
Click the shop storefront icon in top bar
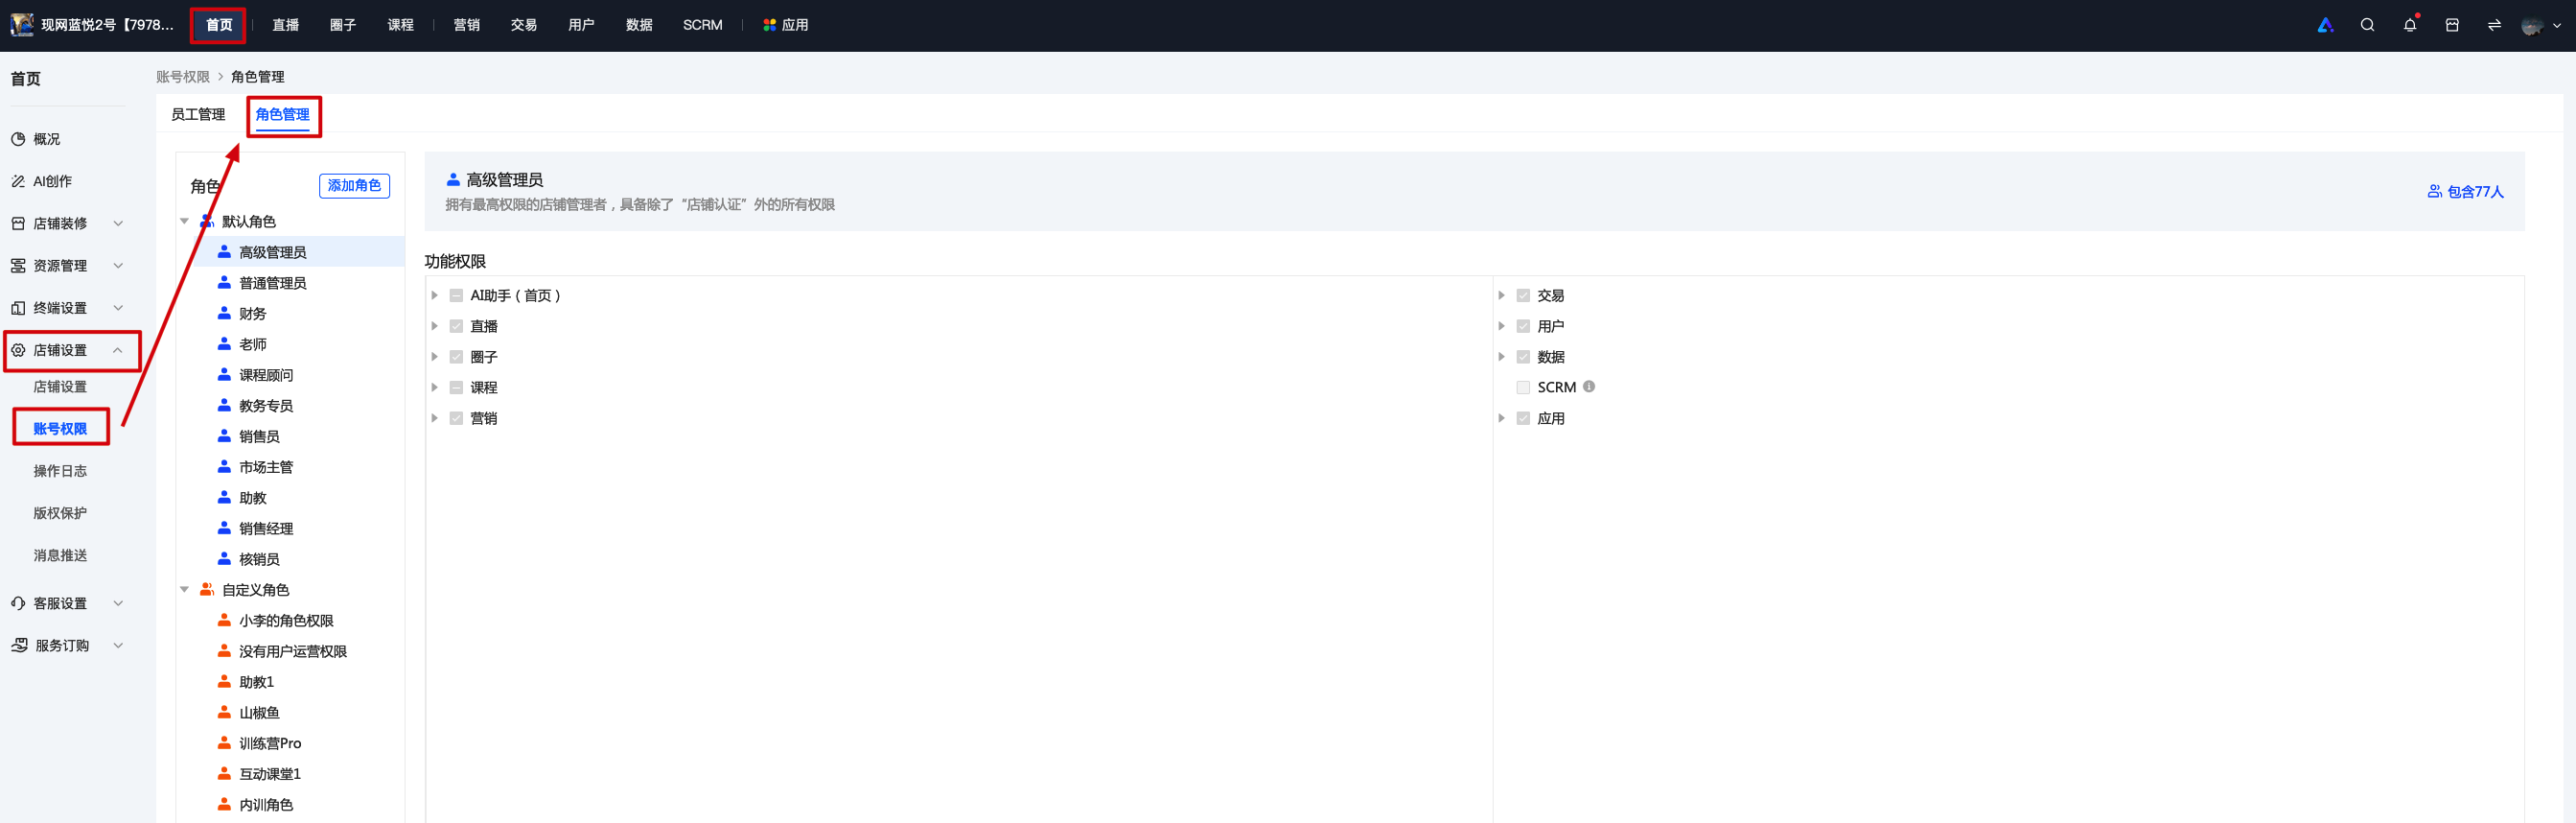2452,25
